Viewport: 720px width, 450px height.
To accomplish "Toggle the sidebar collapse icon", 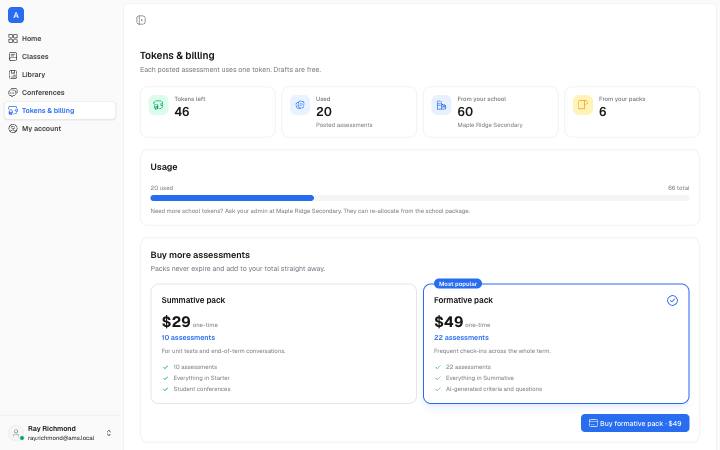I will click(x=141, y=20).
